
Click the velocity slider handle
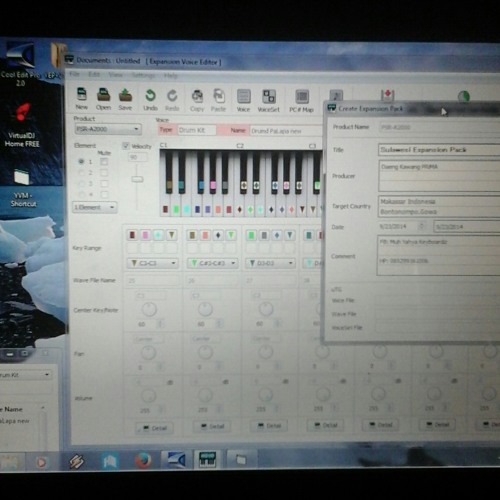tap(137, 180)
